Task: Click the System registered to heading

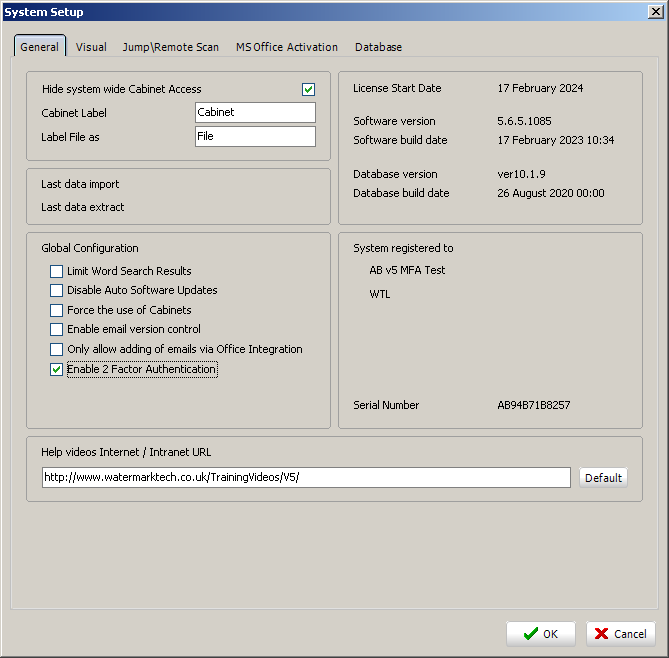Action: click(x=403, y=248)
